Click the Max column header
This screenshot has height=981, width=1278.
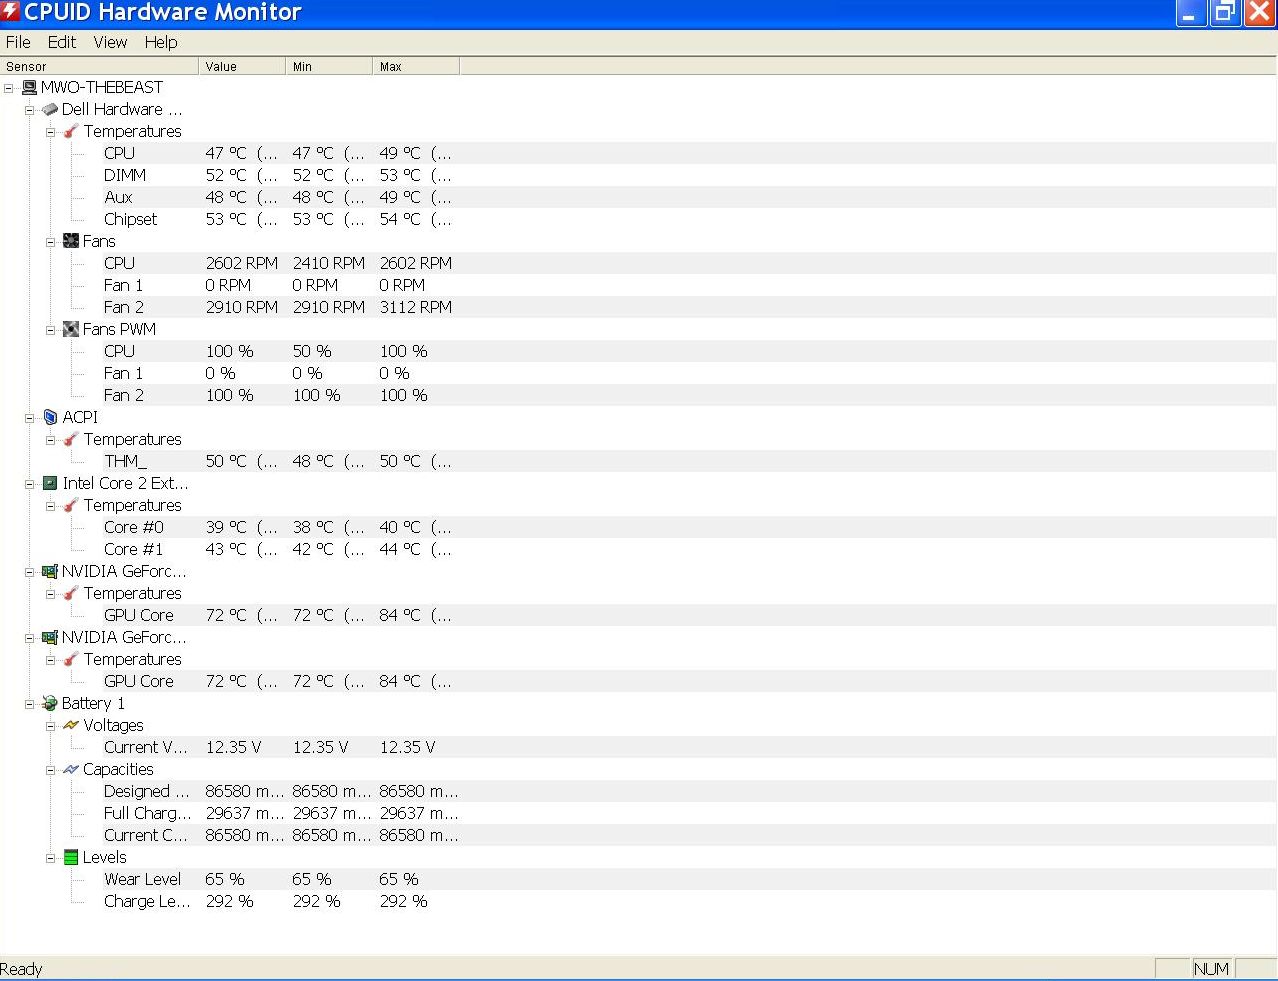(x=416, y=66)
